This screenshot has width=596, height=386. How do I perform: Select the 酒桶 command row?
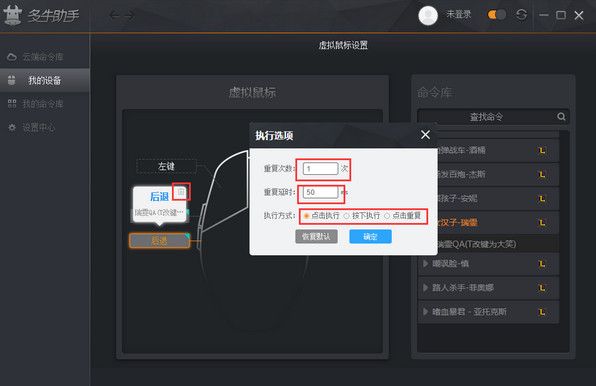[x=498, y=150]
